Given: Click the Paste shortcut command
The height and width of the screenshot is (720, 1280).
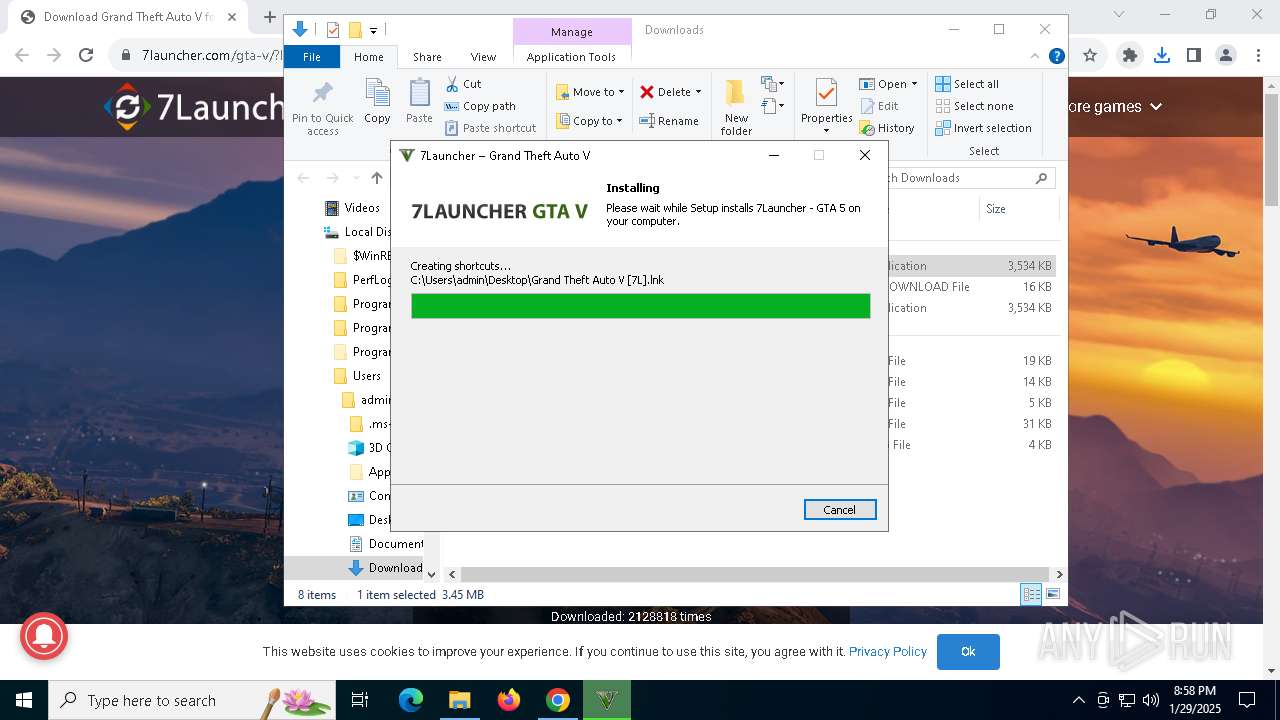Looking at the screenshot, I should [490, 128].
